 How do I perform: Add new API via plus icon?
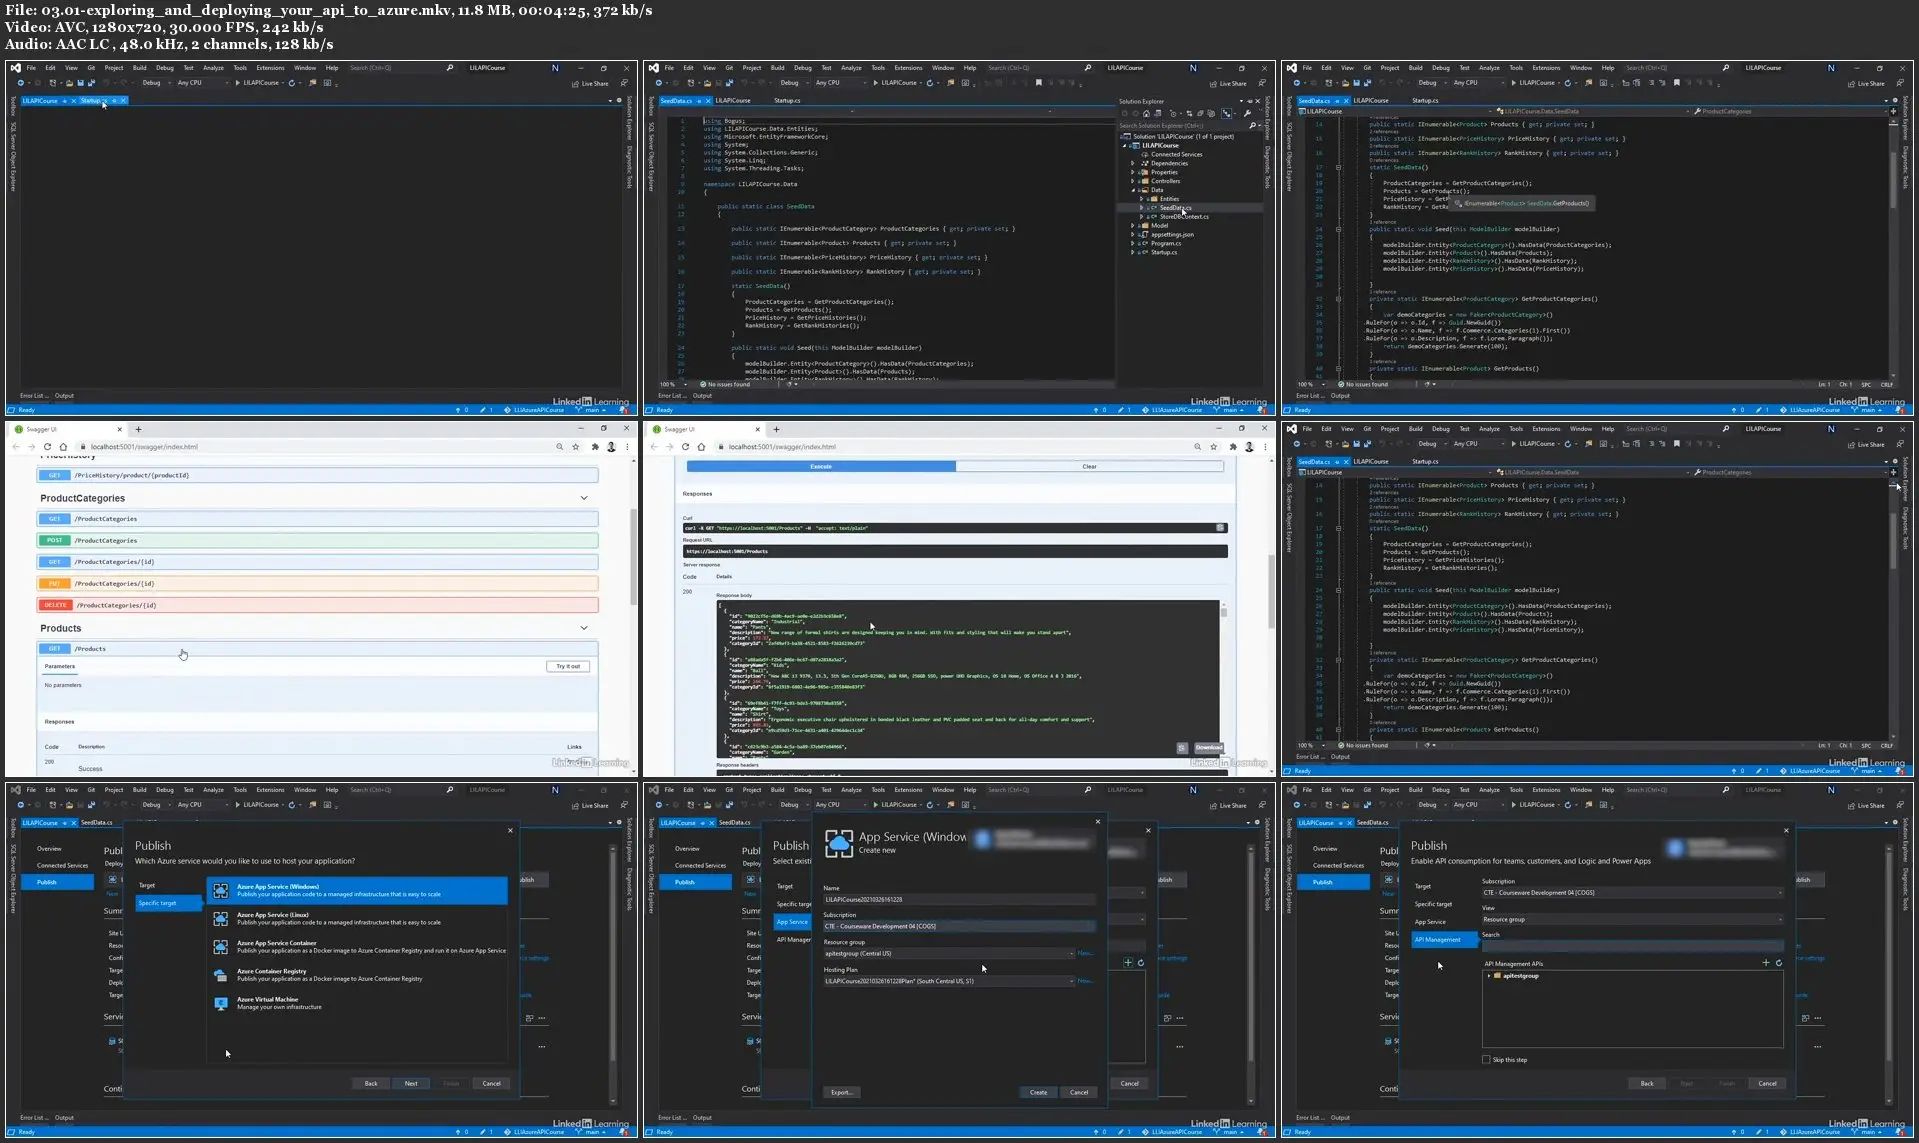tap(1765, 963)
